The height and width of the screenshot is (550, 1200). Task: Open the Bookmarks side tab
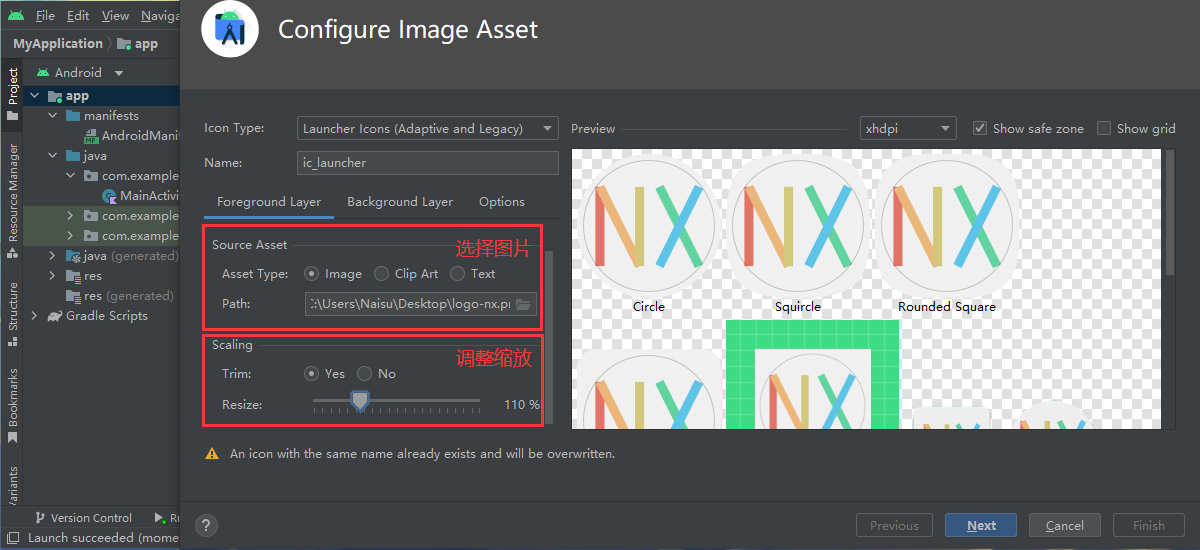coord(12,406)
